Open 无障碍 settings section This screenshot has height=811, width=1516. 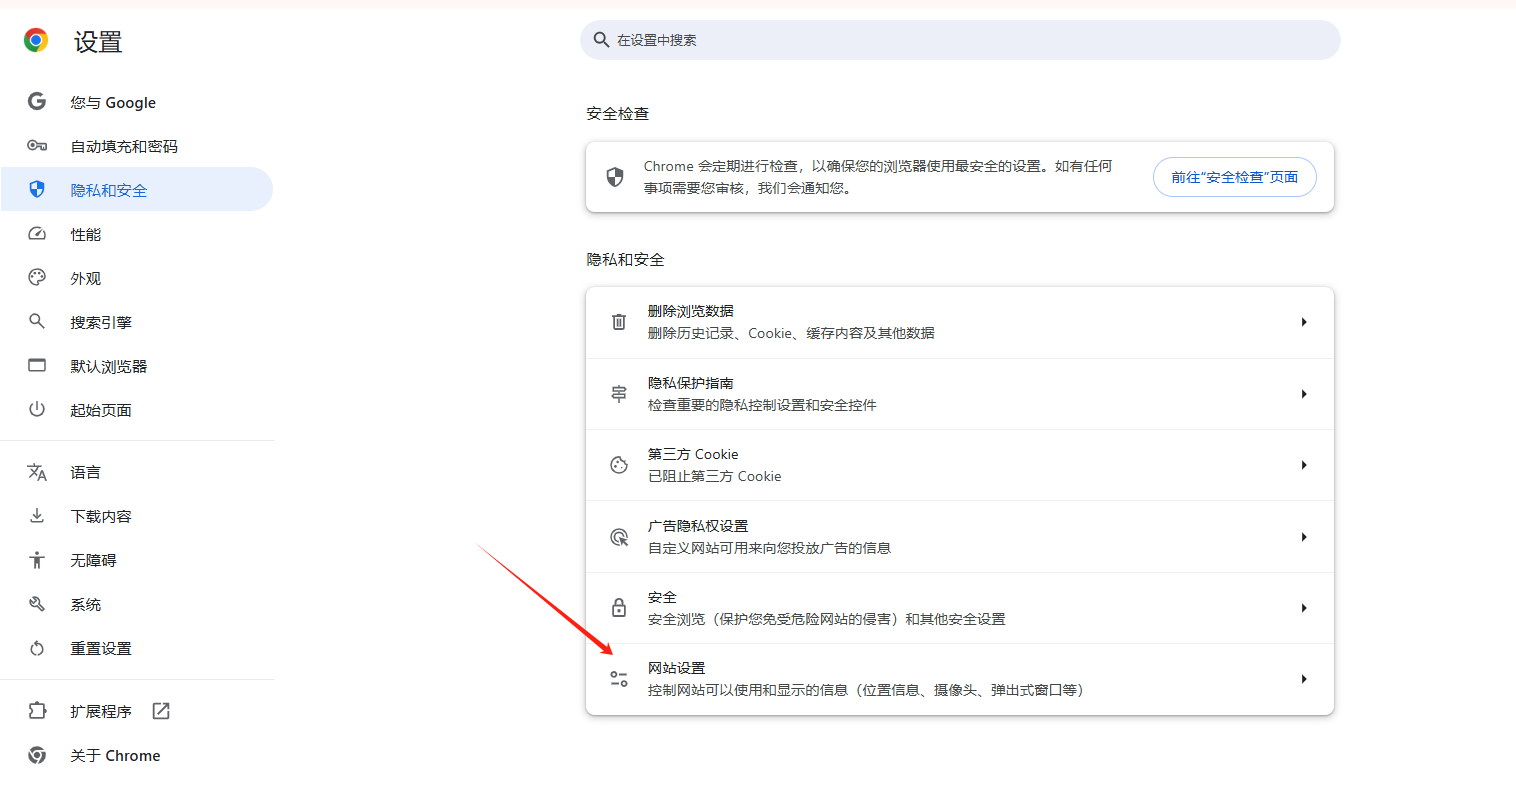pos(137,560)
